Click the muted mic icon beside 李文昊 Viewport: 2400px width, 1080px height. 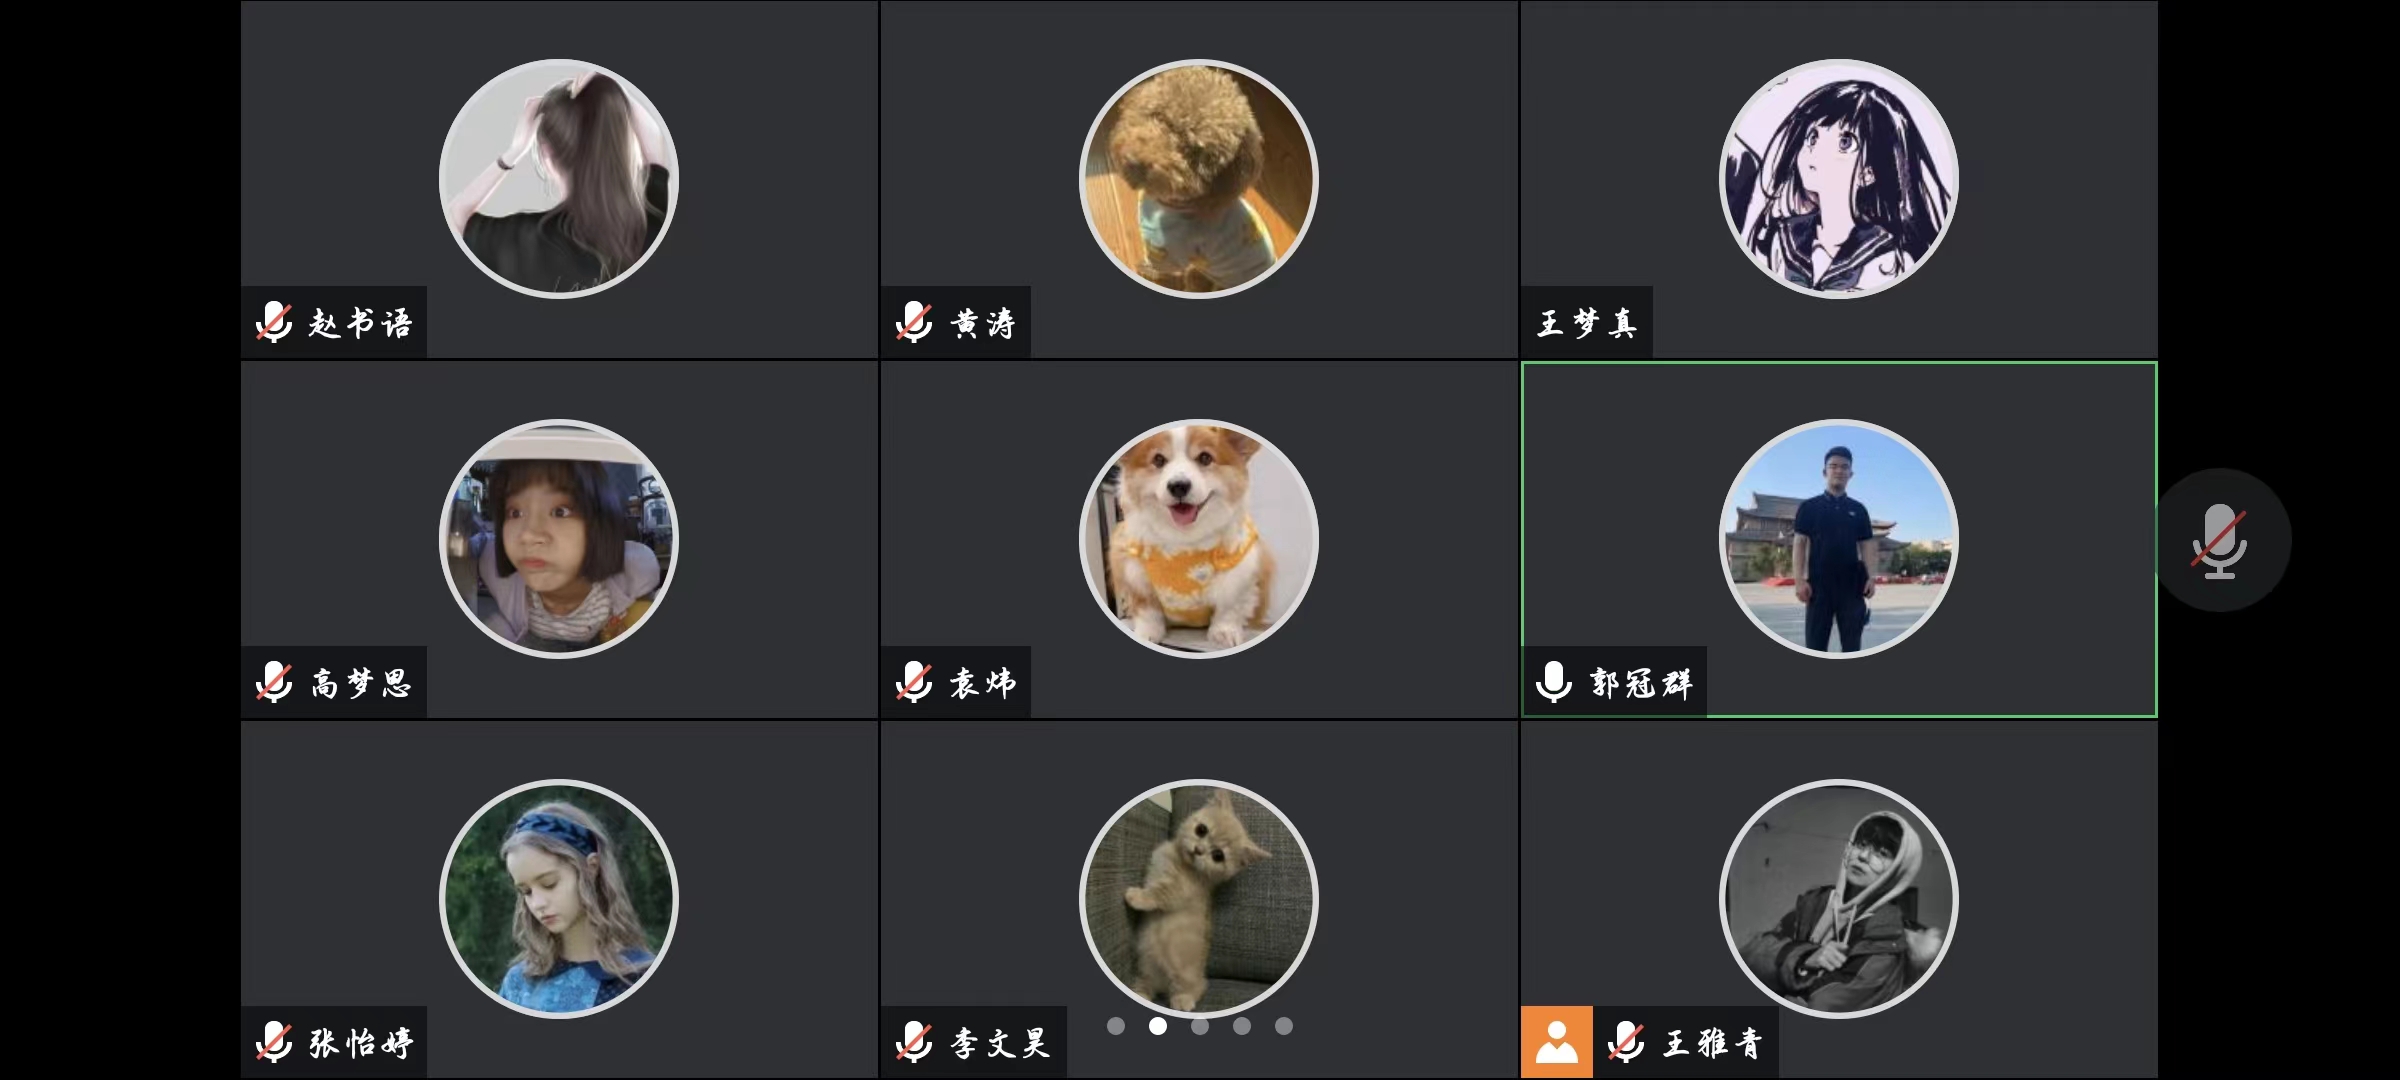click(x=914, y=1042)
